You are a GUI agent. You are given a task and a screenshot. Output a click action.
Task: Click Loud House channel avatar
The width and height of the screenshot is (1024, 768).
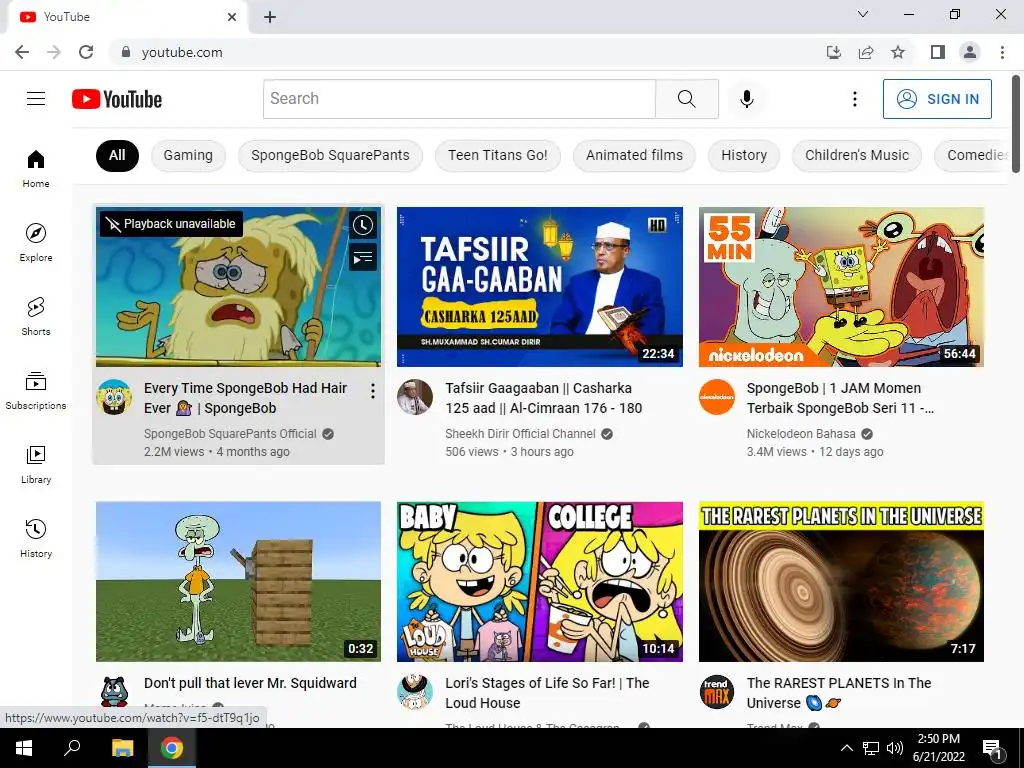click(415, 692)
